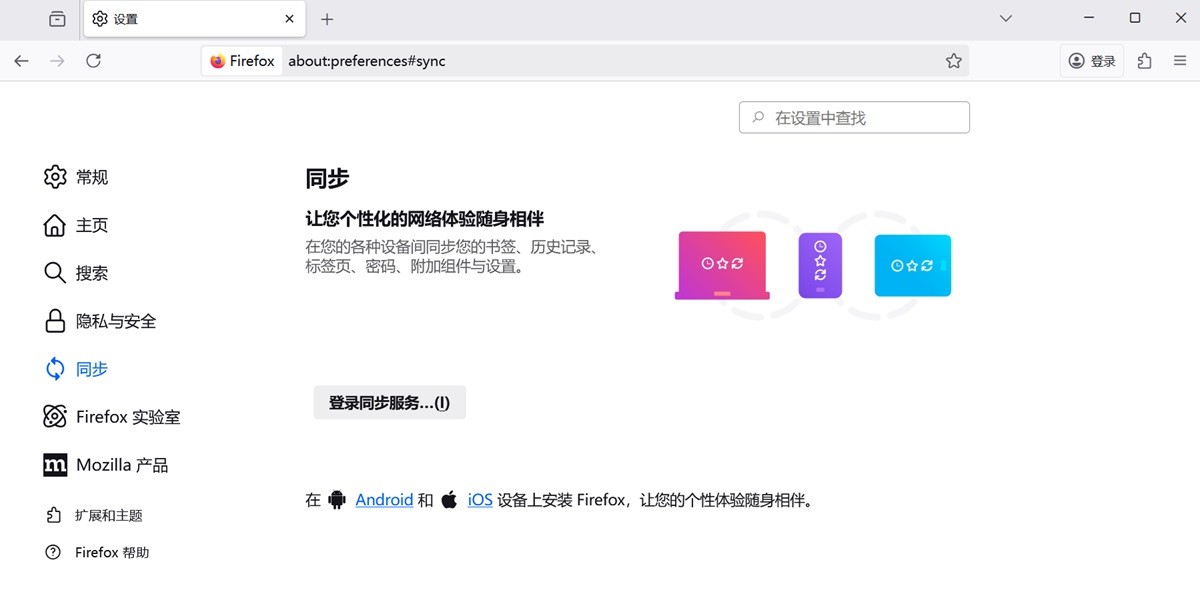Click the Firefox 帮助 question mark icon
Viewport: 1200px width, 600px height.
tap(55, 552)
